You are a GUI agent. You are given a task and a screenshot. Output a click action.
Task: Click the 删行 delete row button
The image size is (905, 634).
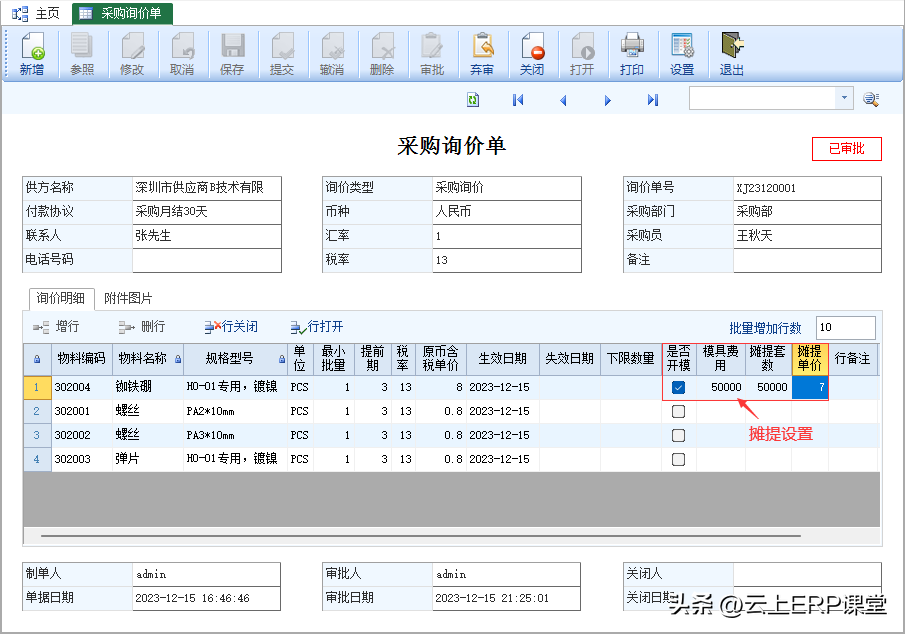click(x=142, y=327)
